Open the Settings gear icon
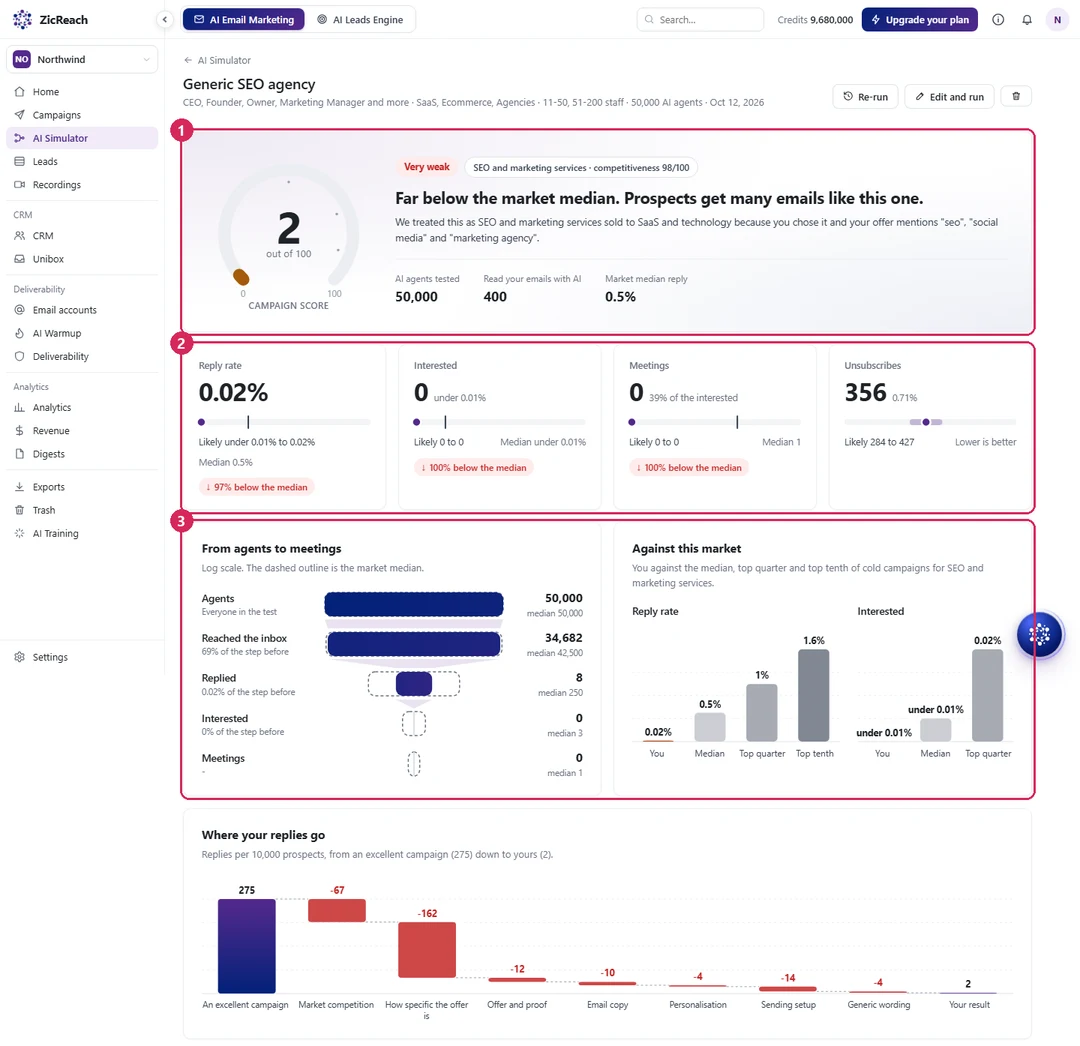Screen dimensions: 1080x1046 tap(19, 657)
